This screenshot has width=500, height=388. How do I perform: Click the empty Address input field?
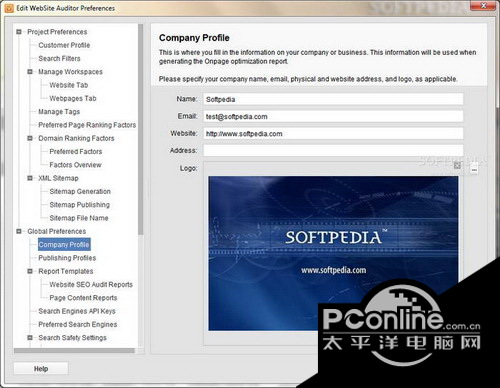tap(333, 150)
